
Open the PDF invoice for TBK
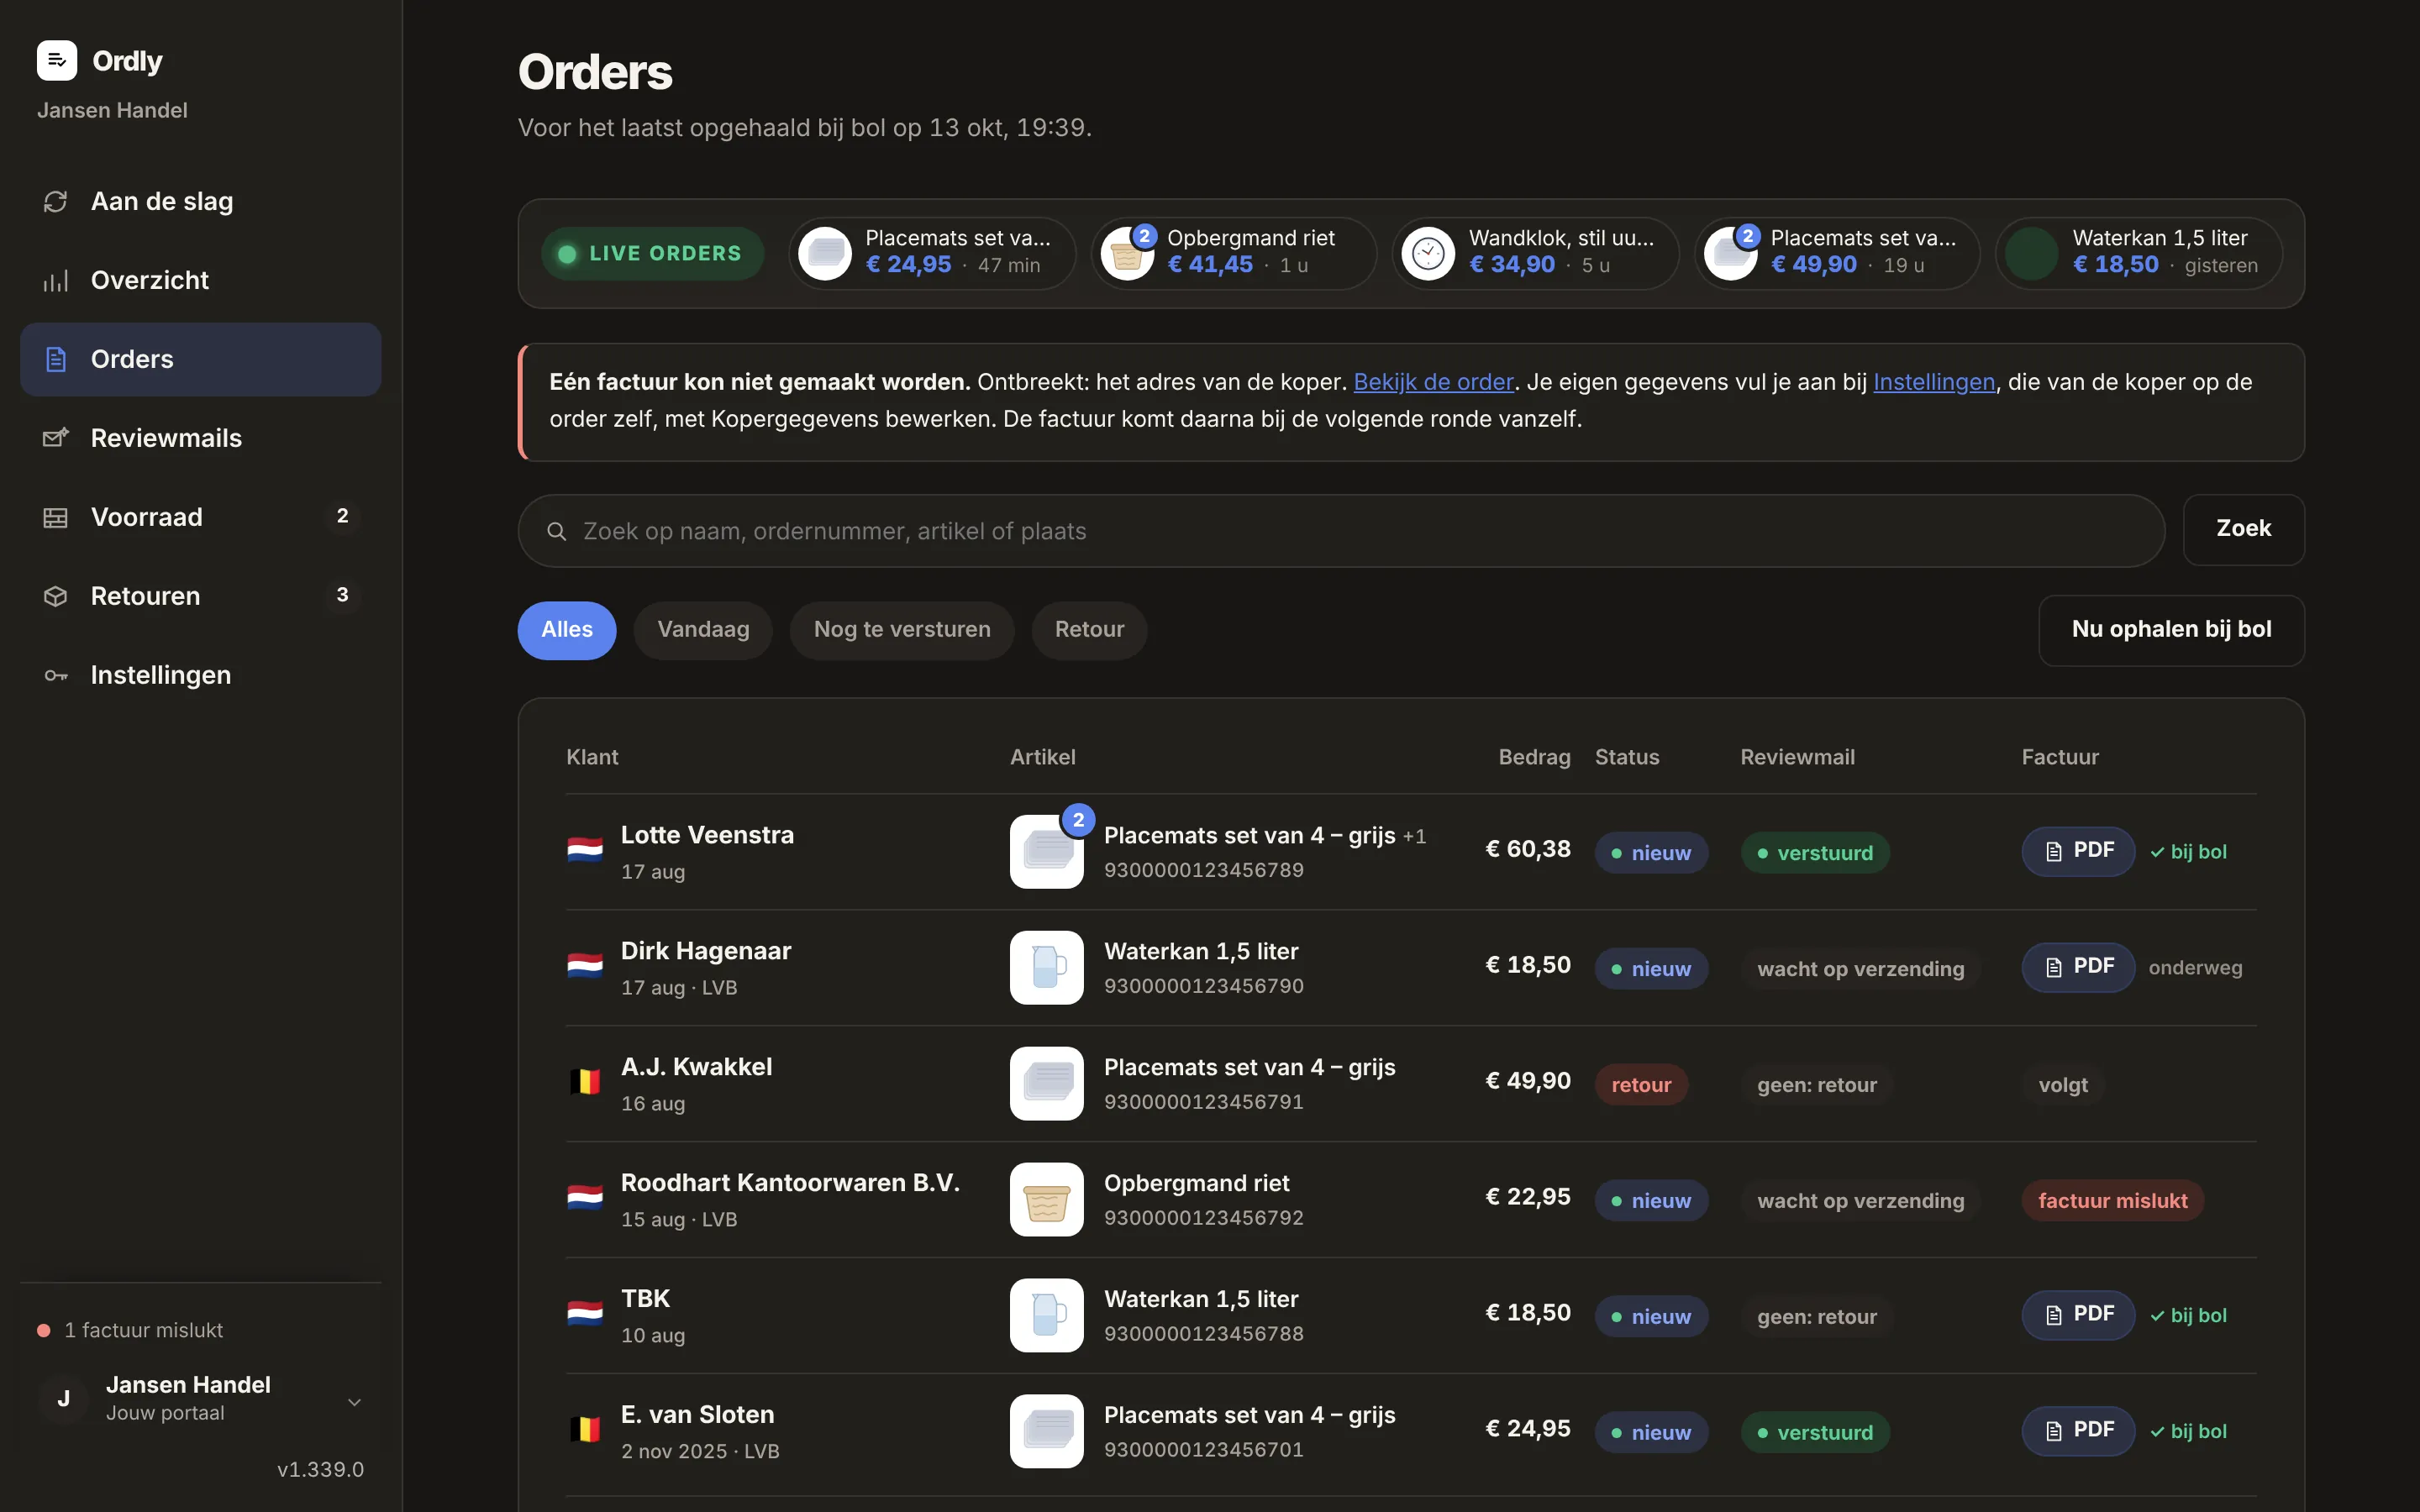(x=2078, y=1315)
